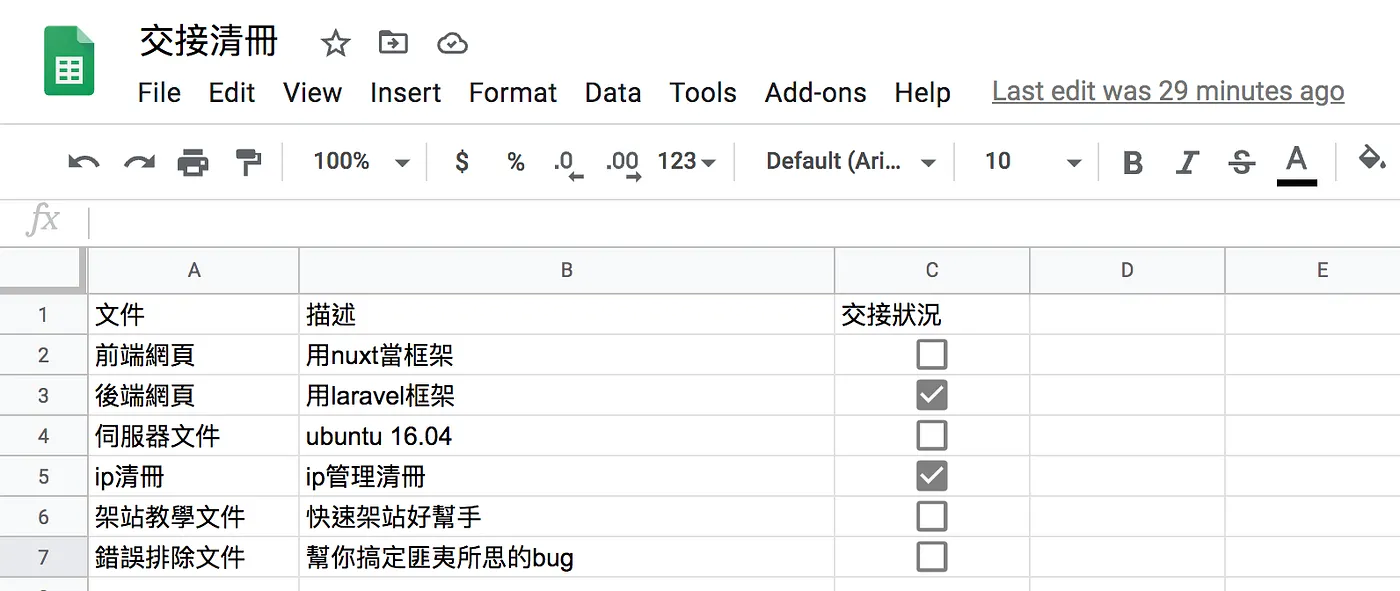This screenshot has height=591, width=1400.
Task: Select column E header
Action: click(1313, 270)
